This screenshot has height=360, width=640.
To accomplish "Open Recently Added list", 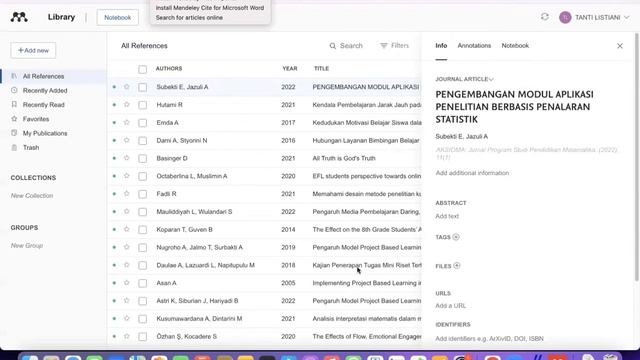I will point(45,91).
